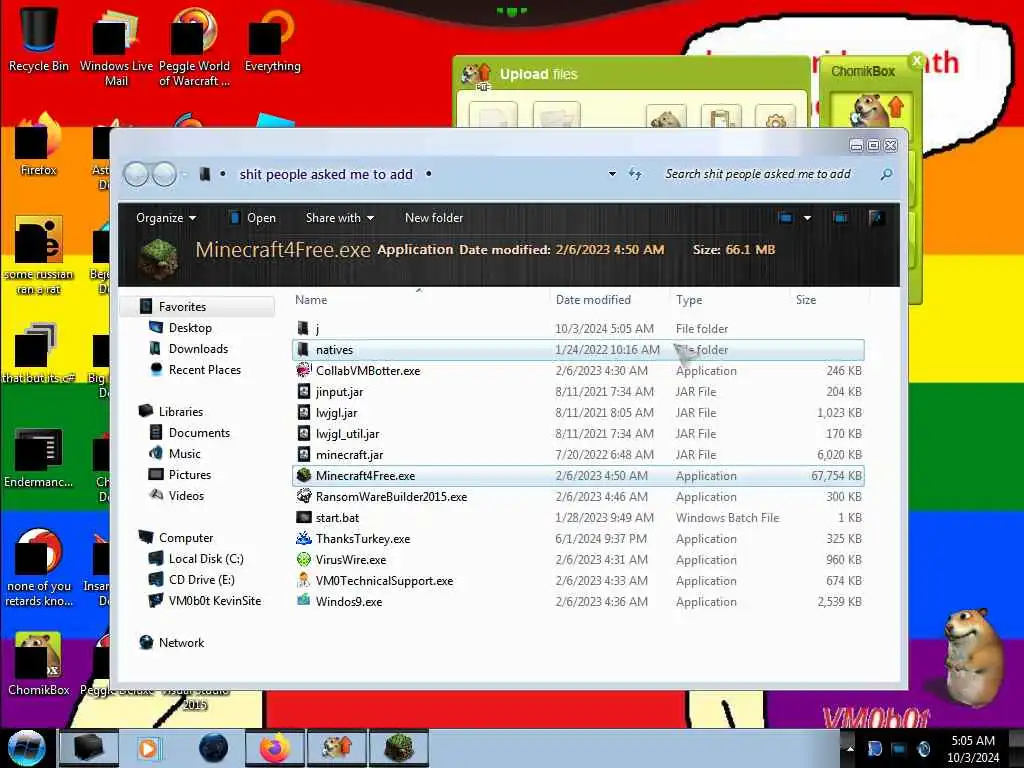The height and width of the screenshot is (768, 1024).
Task: Click the media player taskbar icon
Action: coord(148,748)
